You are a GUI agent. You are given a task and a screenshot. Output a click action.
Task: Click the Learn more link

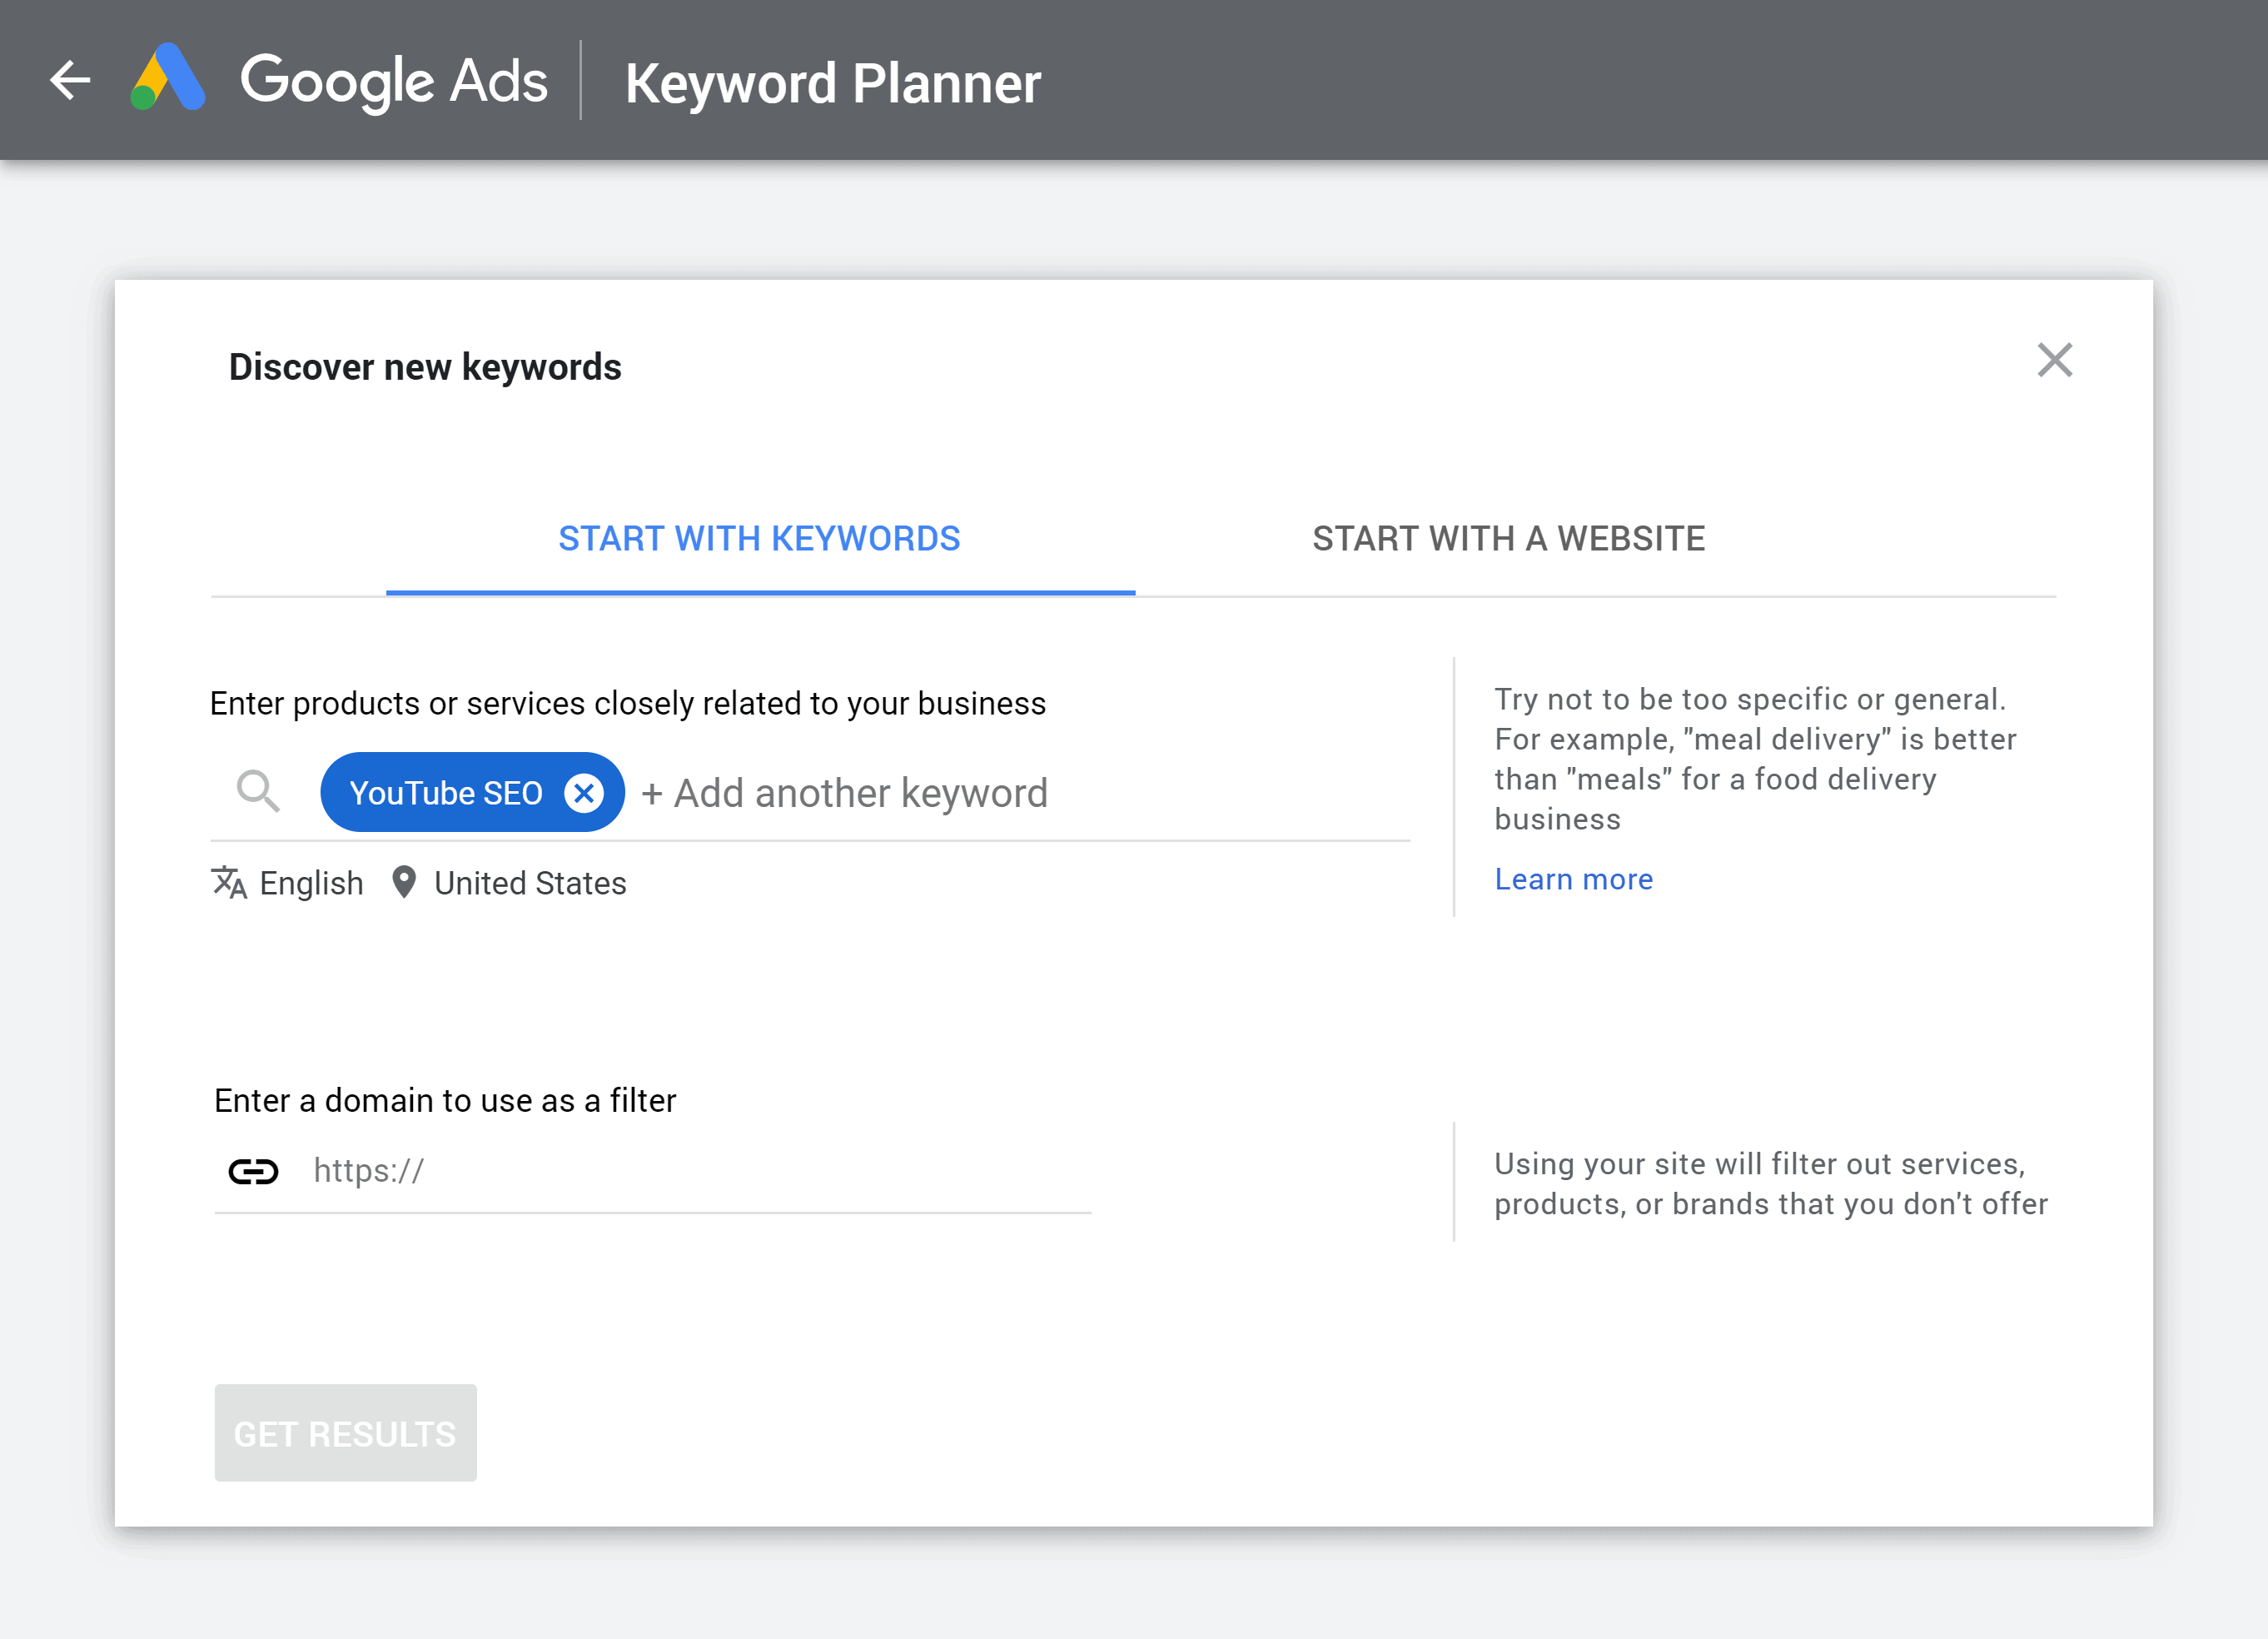pyautogui.click(x=1574, y=879)
